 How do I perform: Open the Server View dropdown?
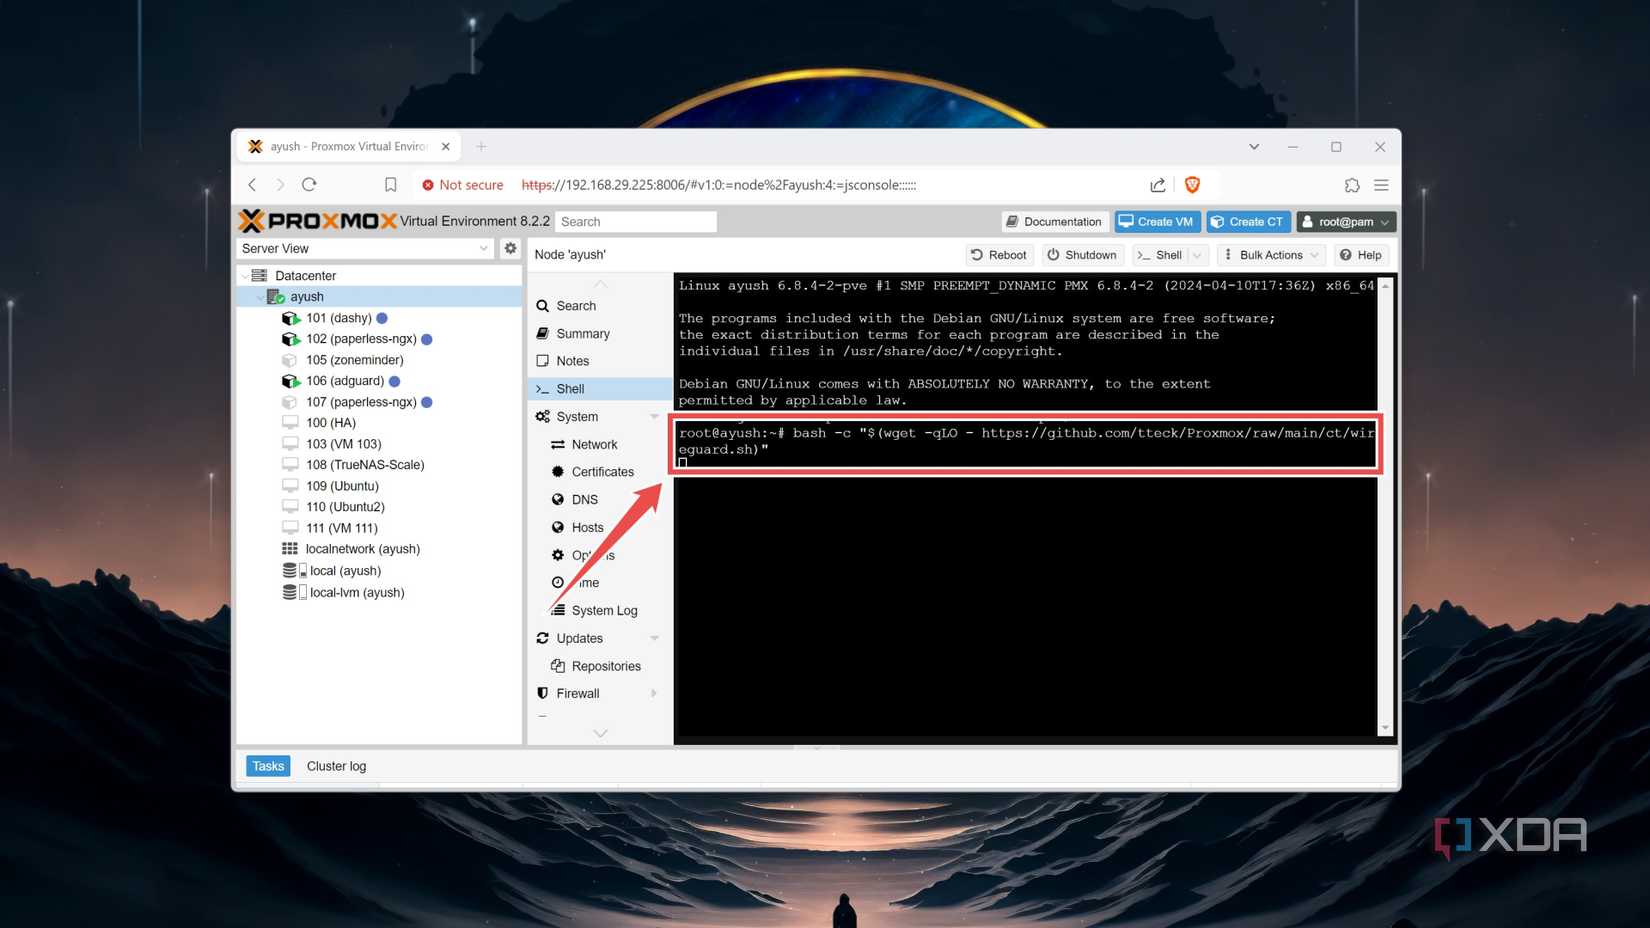(365, 249)
